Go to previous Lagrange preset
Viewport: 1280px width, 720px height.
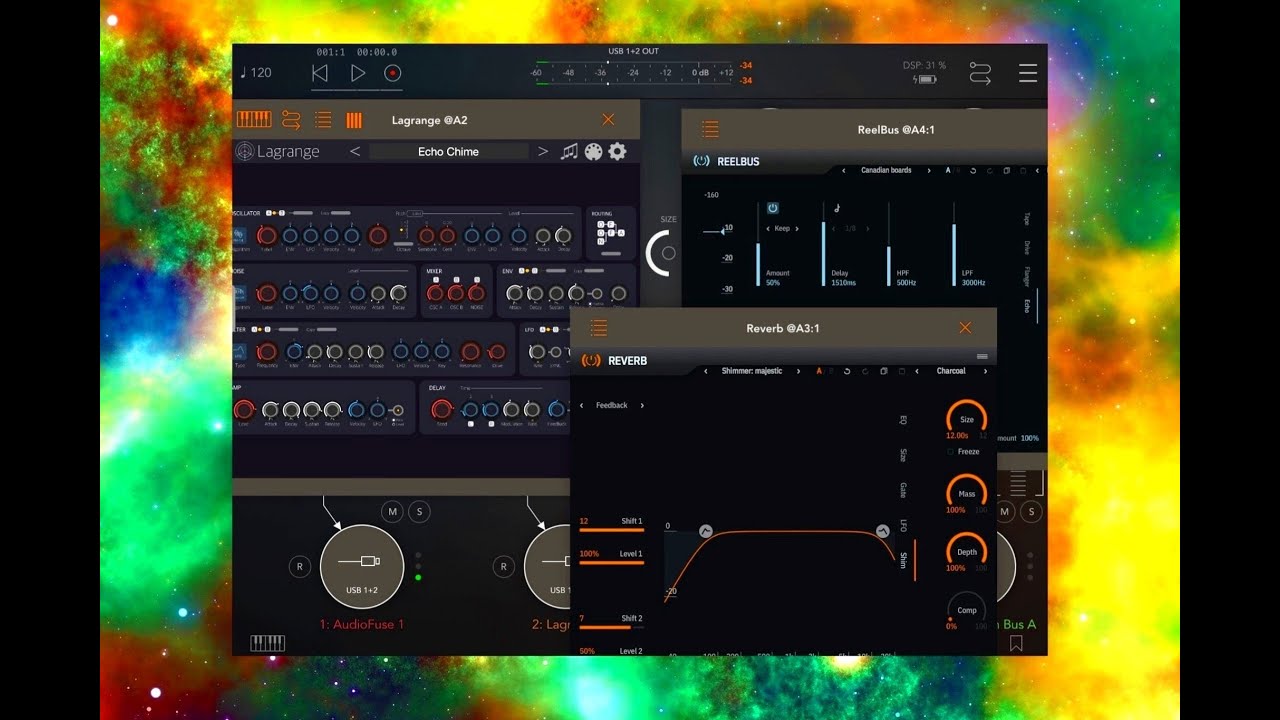tap(355, 151)
